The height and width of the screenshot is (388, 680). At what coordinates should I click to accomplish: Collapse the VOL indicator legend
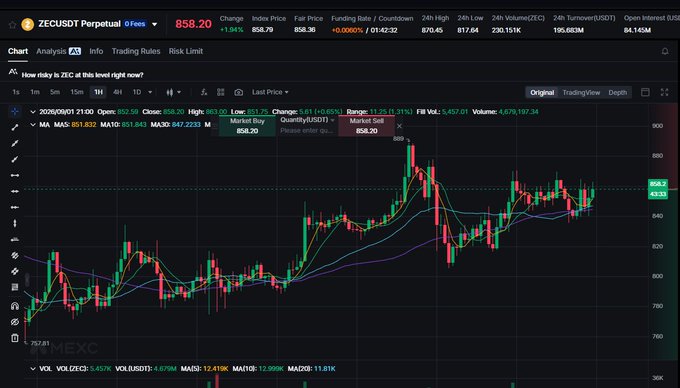[33, 369]
